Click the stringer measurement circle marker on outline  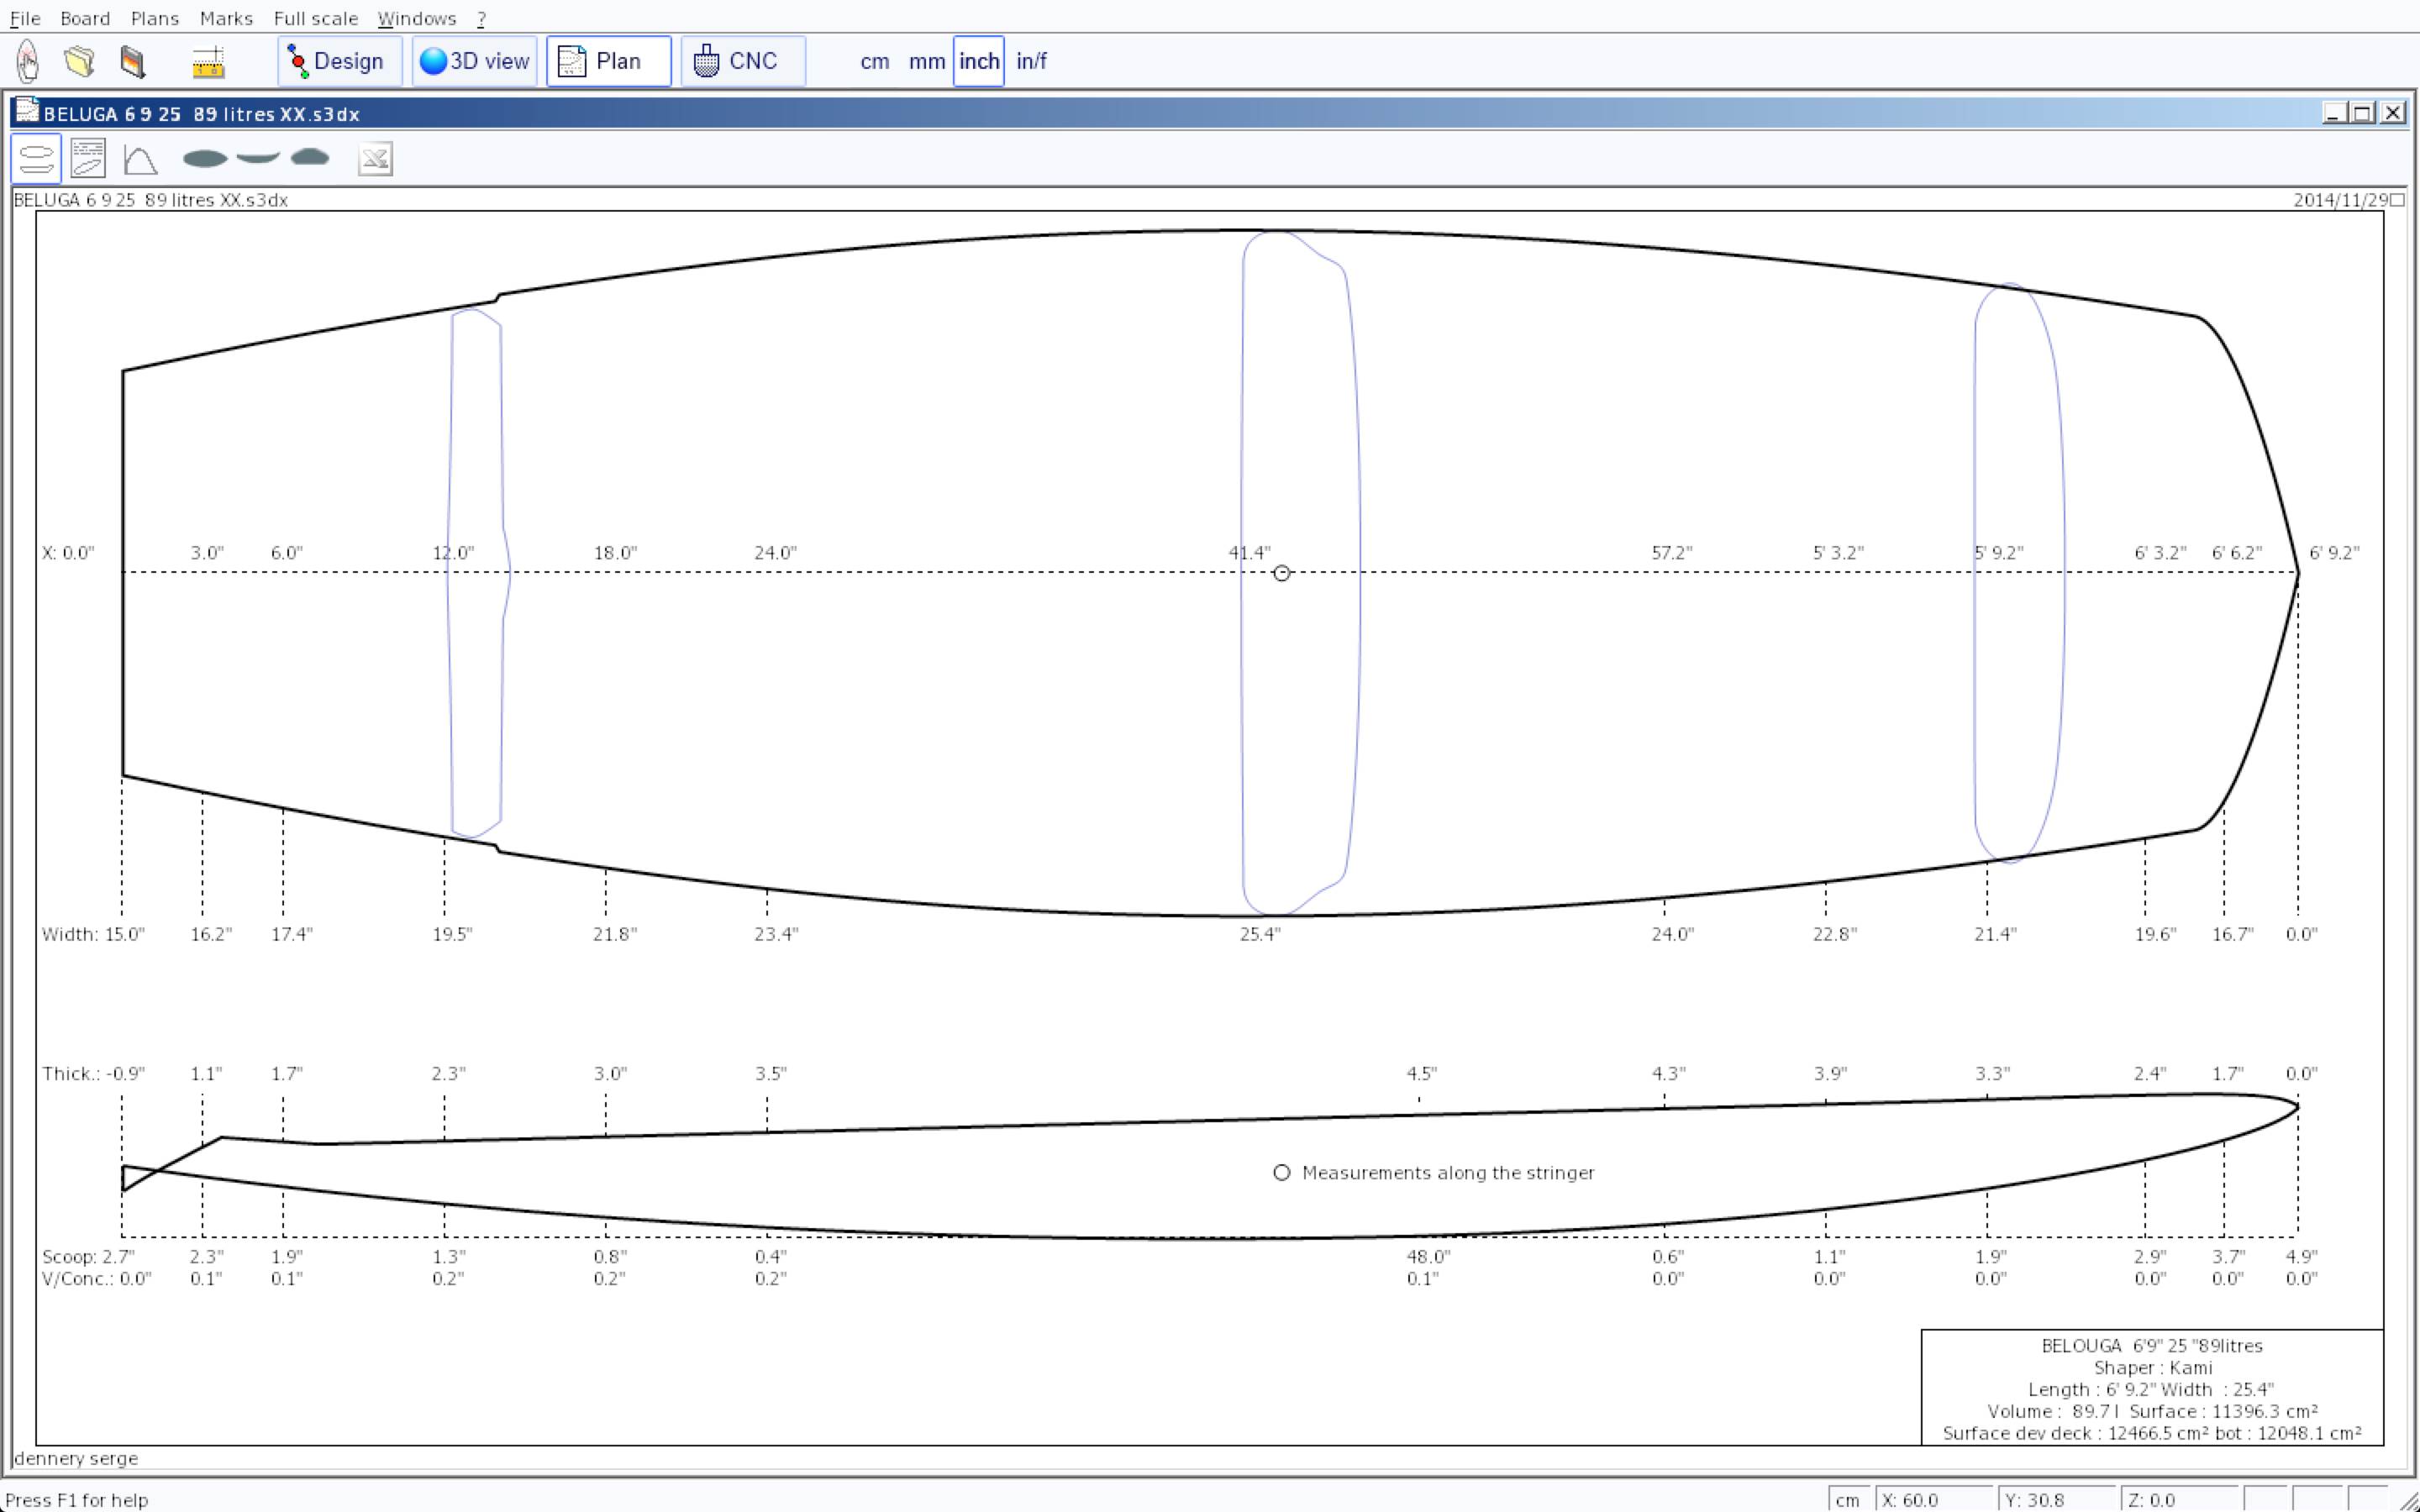point(1281,573)
